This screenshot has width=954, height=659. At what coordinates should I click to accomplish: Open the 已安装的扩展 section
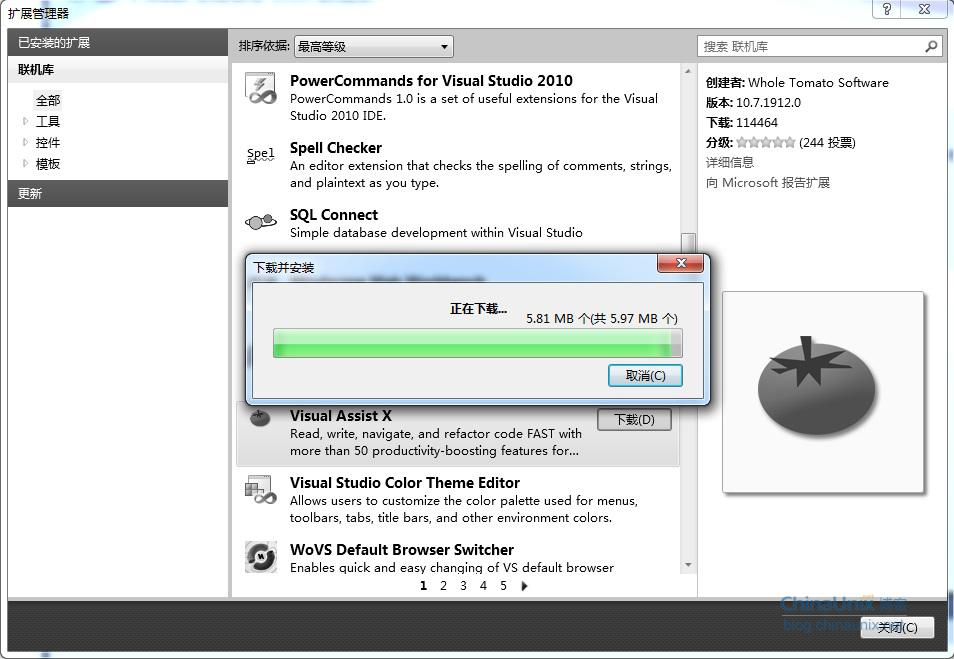coord(117,43)
